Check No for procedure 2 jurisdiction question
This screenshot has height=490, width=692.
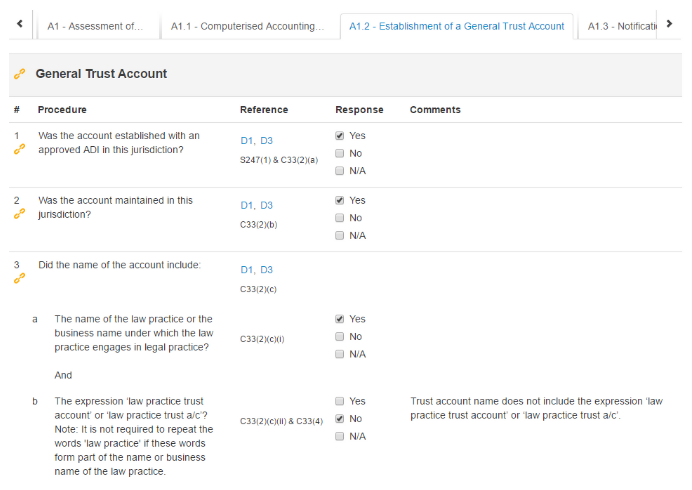340,218
